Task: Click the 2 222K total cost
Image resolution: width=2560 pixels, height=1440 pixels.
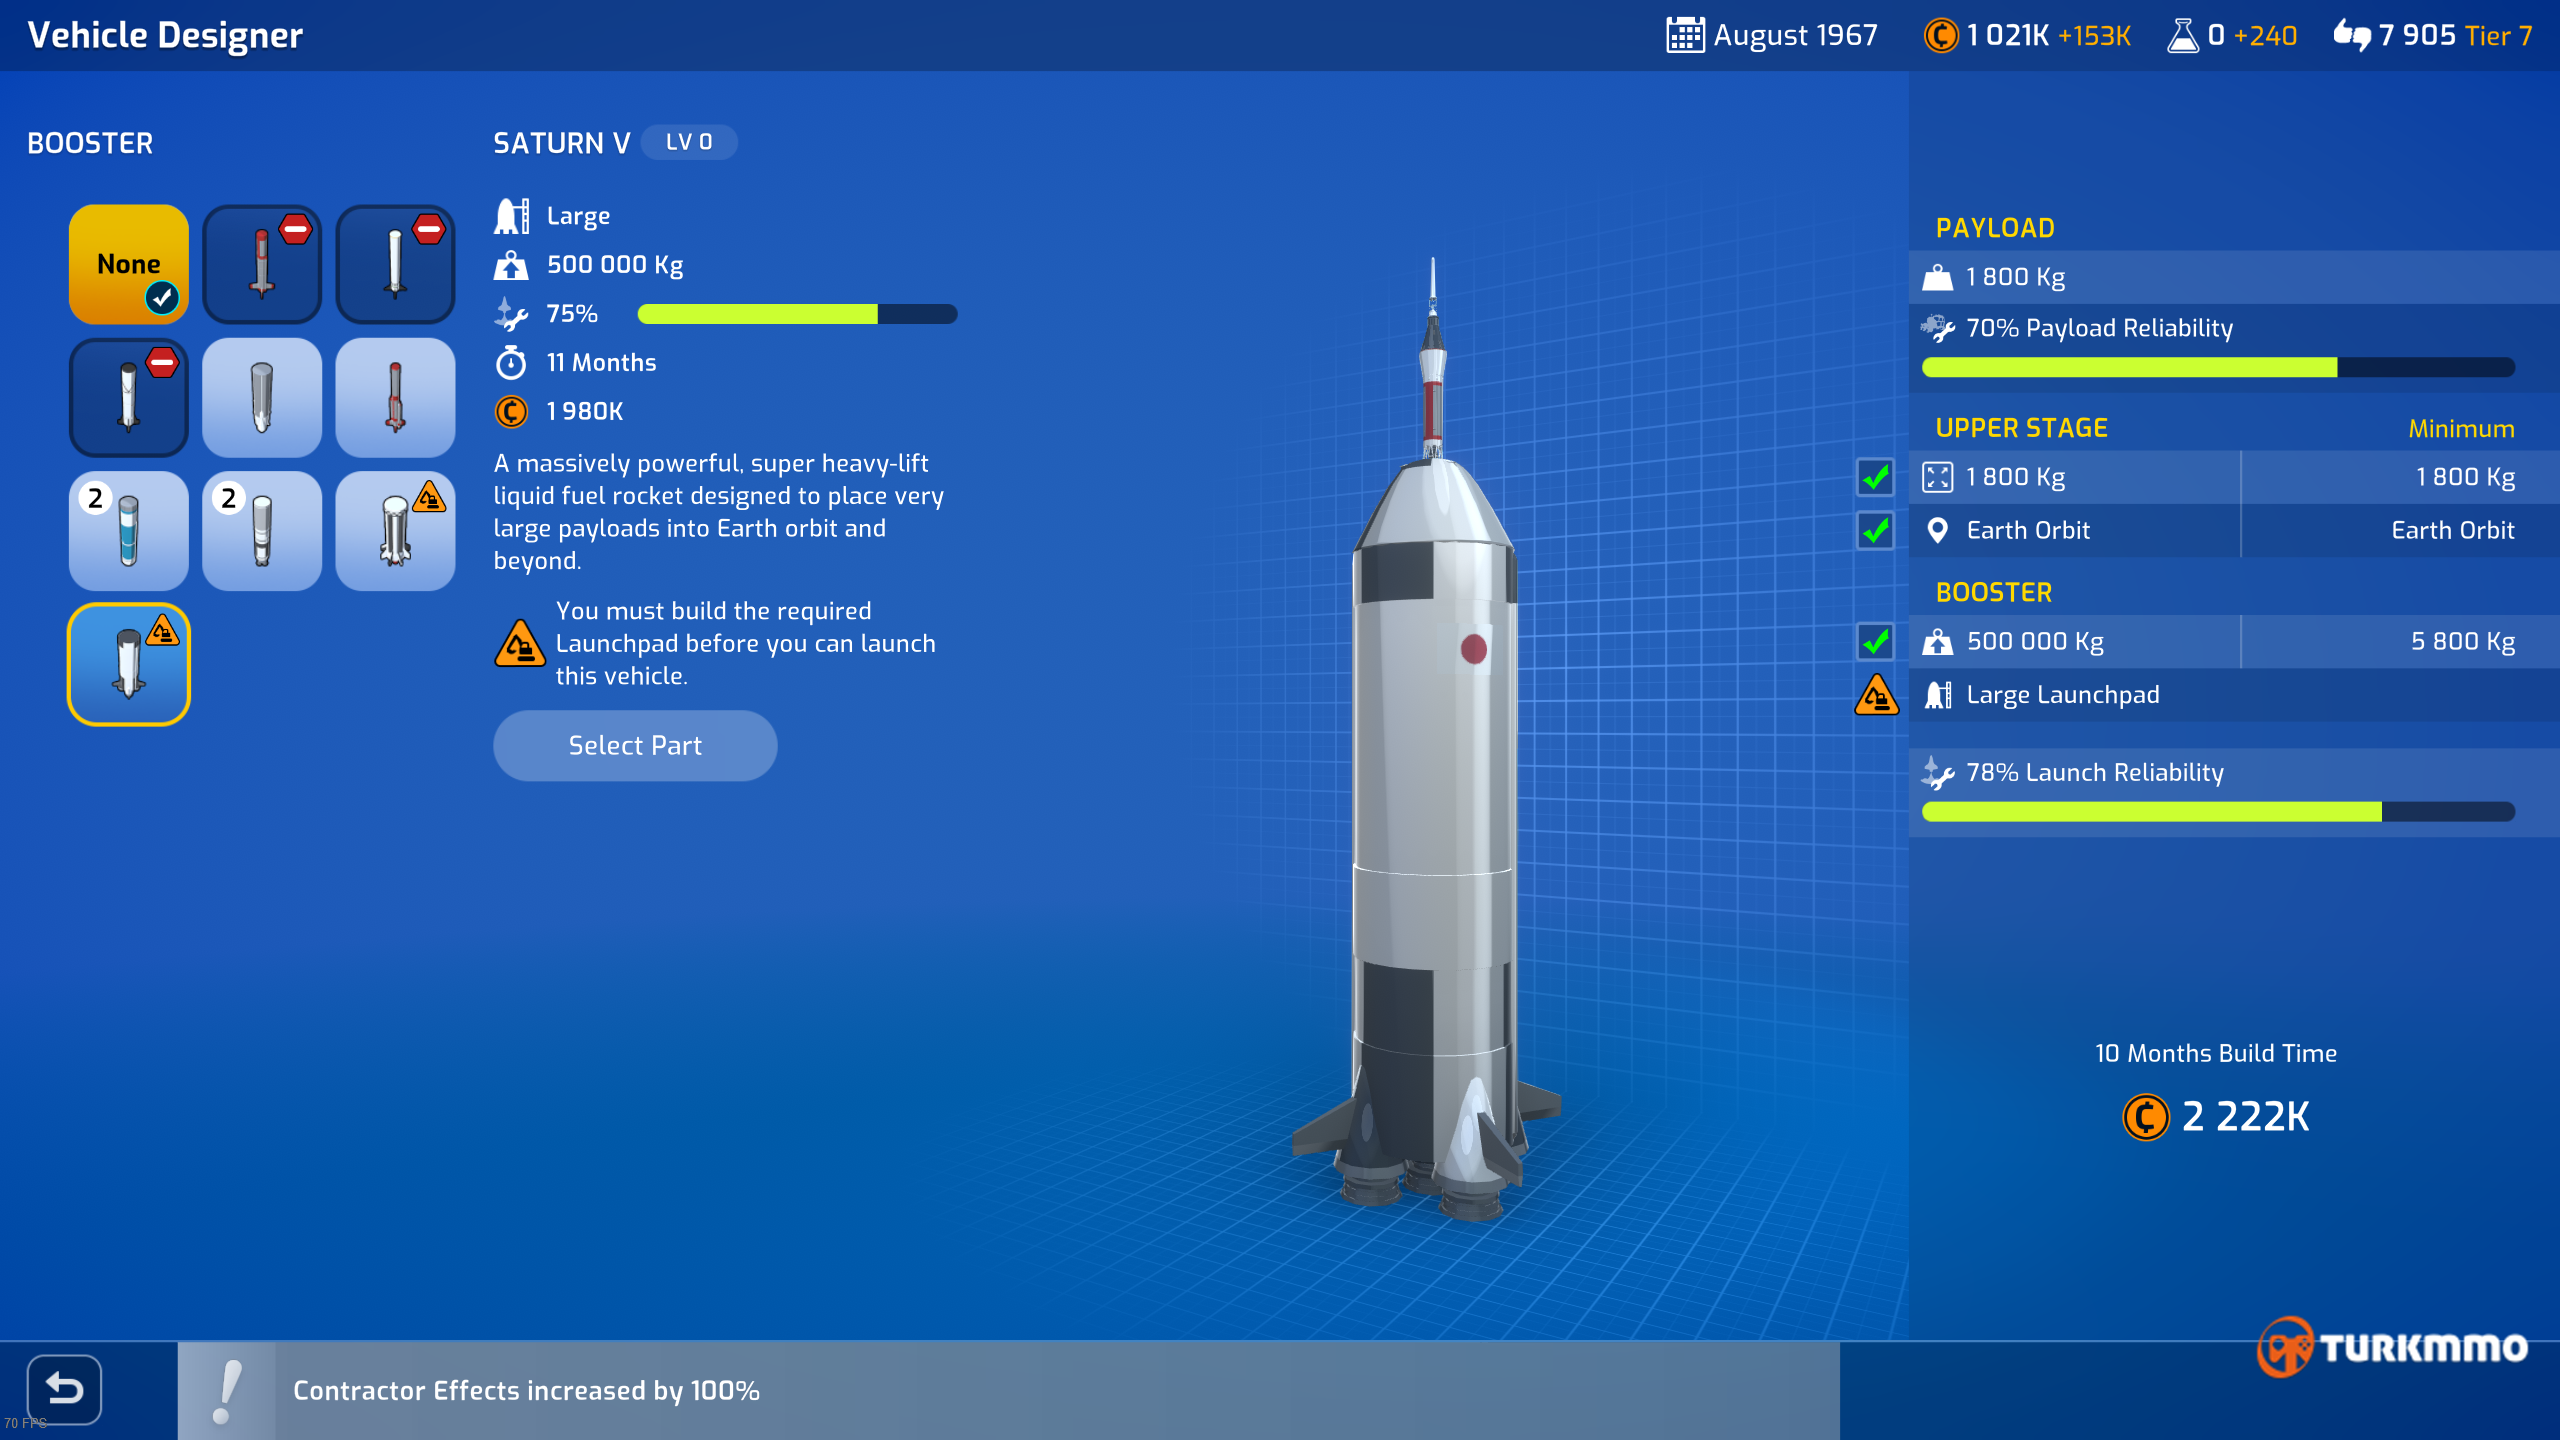Action: tap(2246, 1116)
